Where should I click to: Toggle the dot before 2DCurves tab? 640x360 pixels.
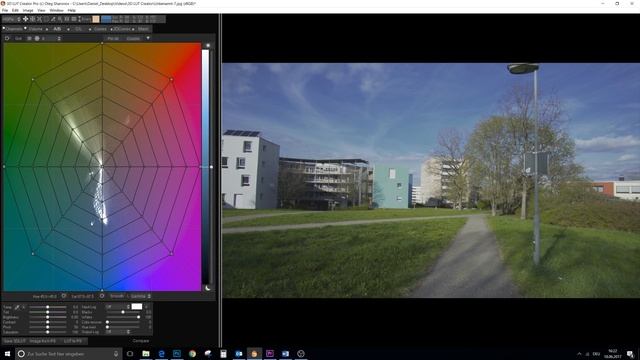coord(111,29)
